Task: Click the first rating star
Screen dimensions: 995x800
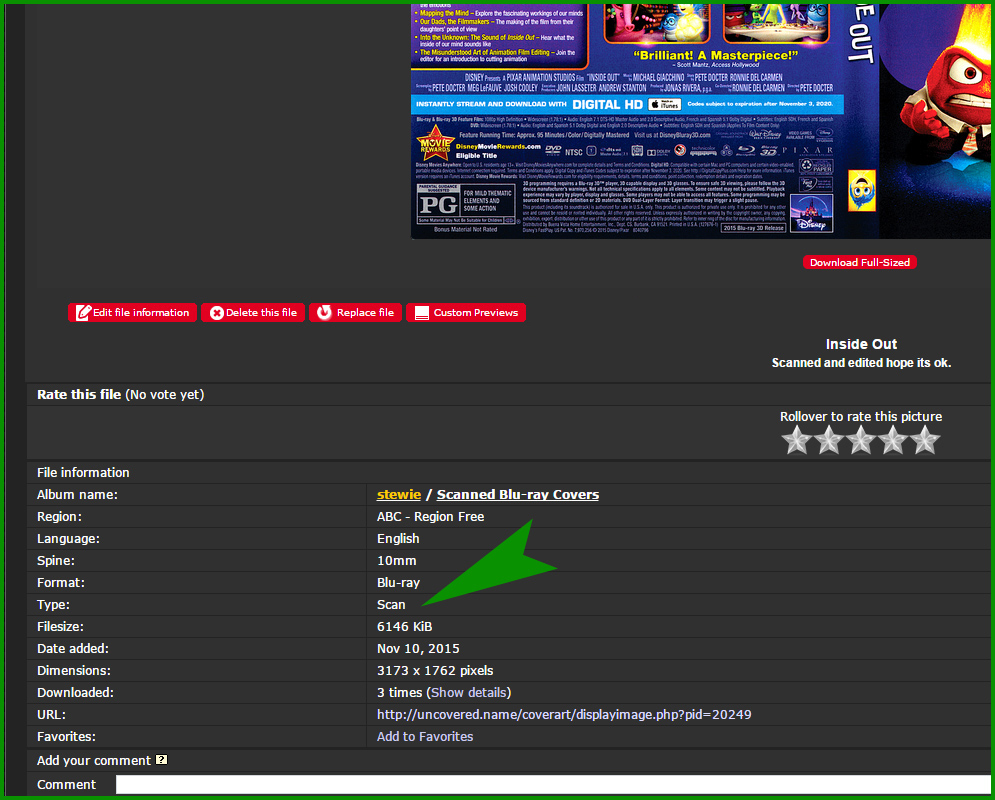Action: click(x=796, y=440)
